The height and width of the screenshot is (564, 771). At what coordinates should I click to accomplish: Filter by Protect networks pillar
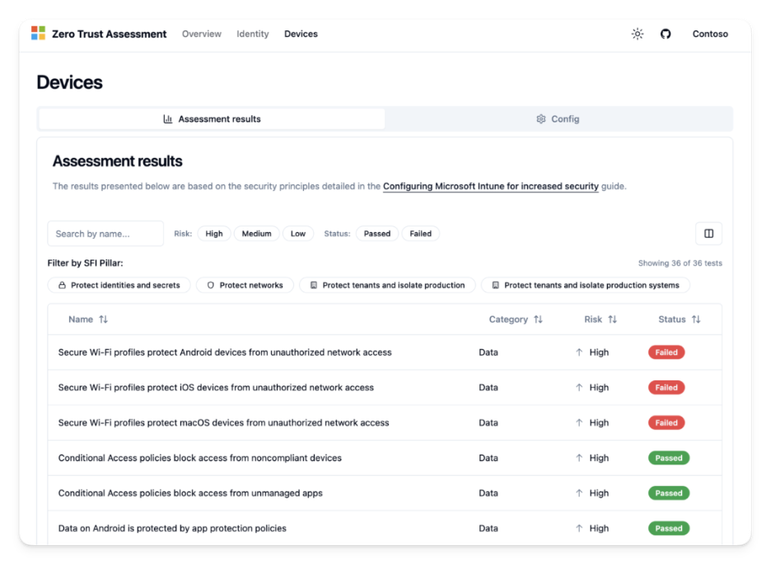(x=245, y=285)
